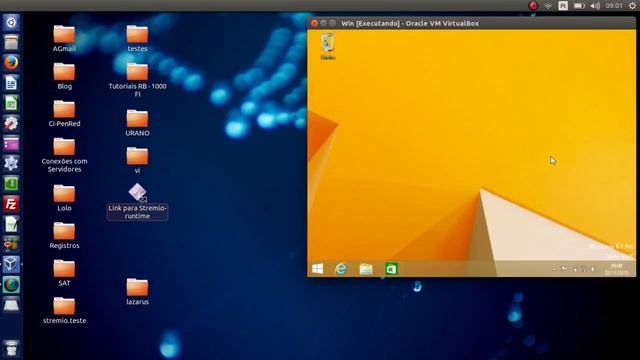Open the globe application icon in the launcher

(11, 284)
